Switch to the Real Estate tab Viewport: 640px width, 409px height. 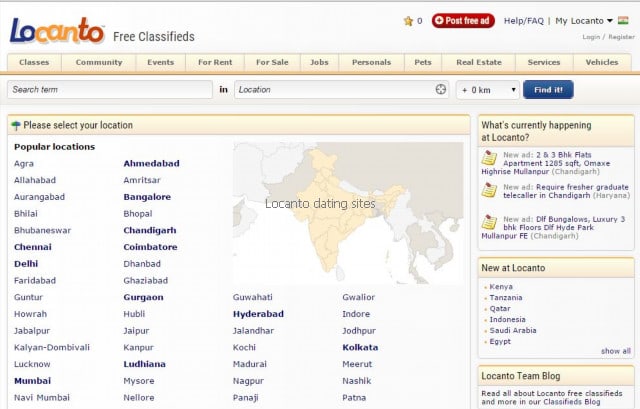click(x=478, y=62)
